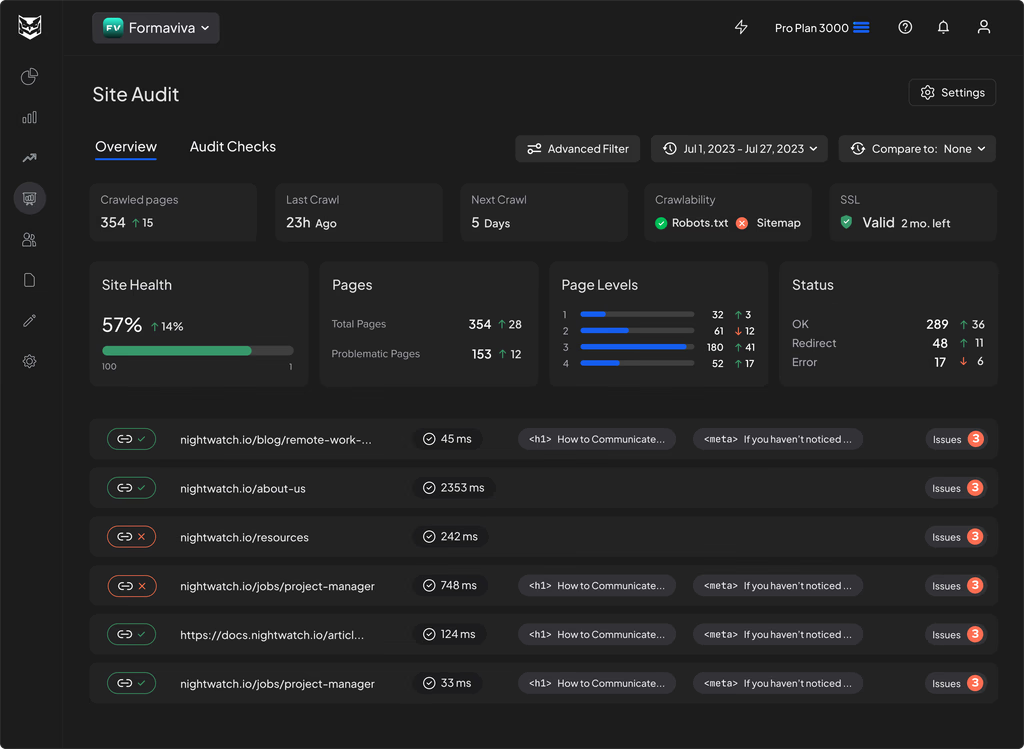
Task: Click broken link badge for 748 ms project-manager row
Action: coord(131,586)
